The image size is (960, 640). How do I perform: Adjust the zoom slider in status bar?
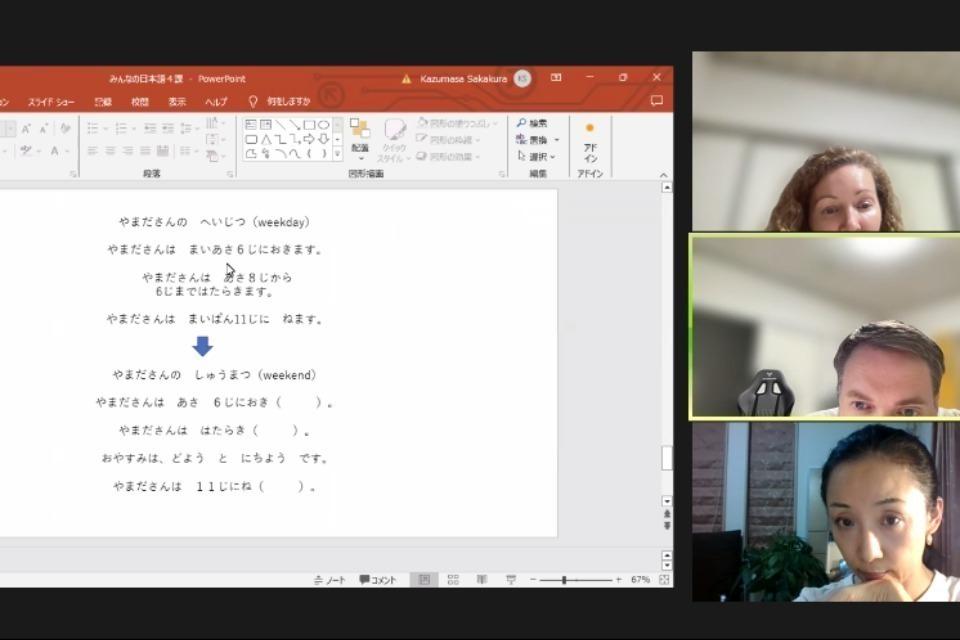pos(564,580)
